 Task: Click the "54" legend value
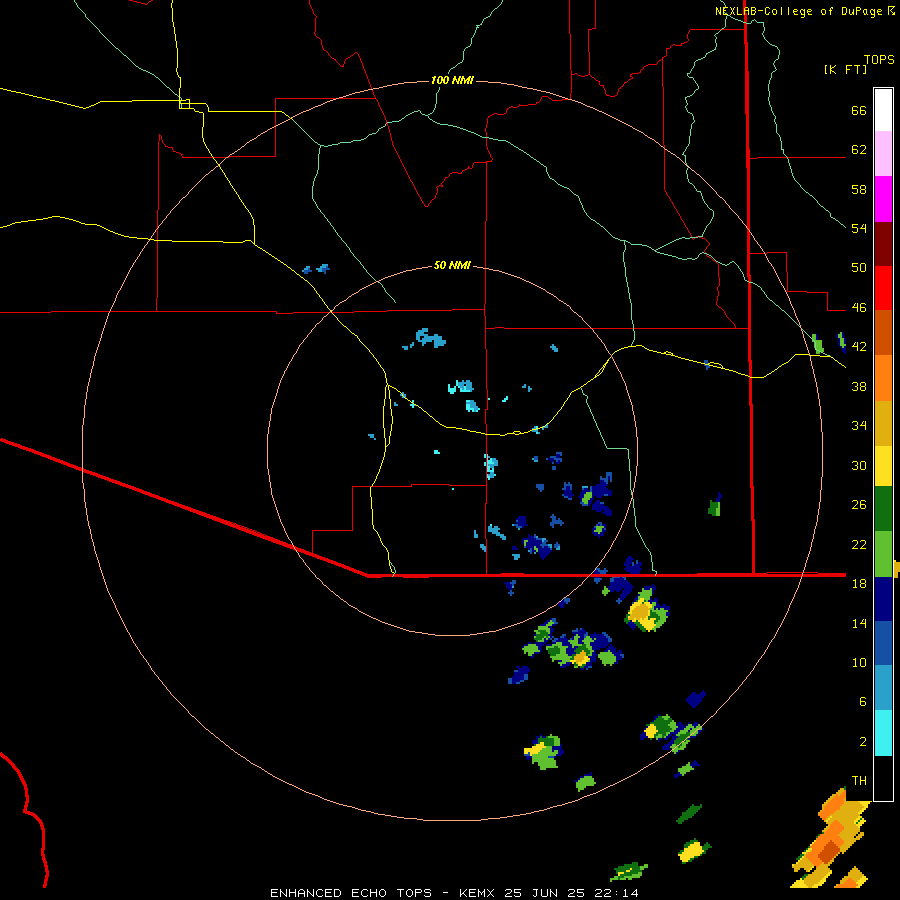859,228
